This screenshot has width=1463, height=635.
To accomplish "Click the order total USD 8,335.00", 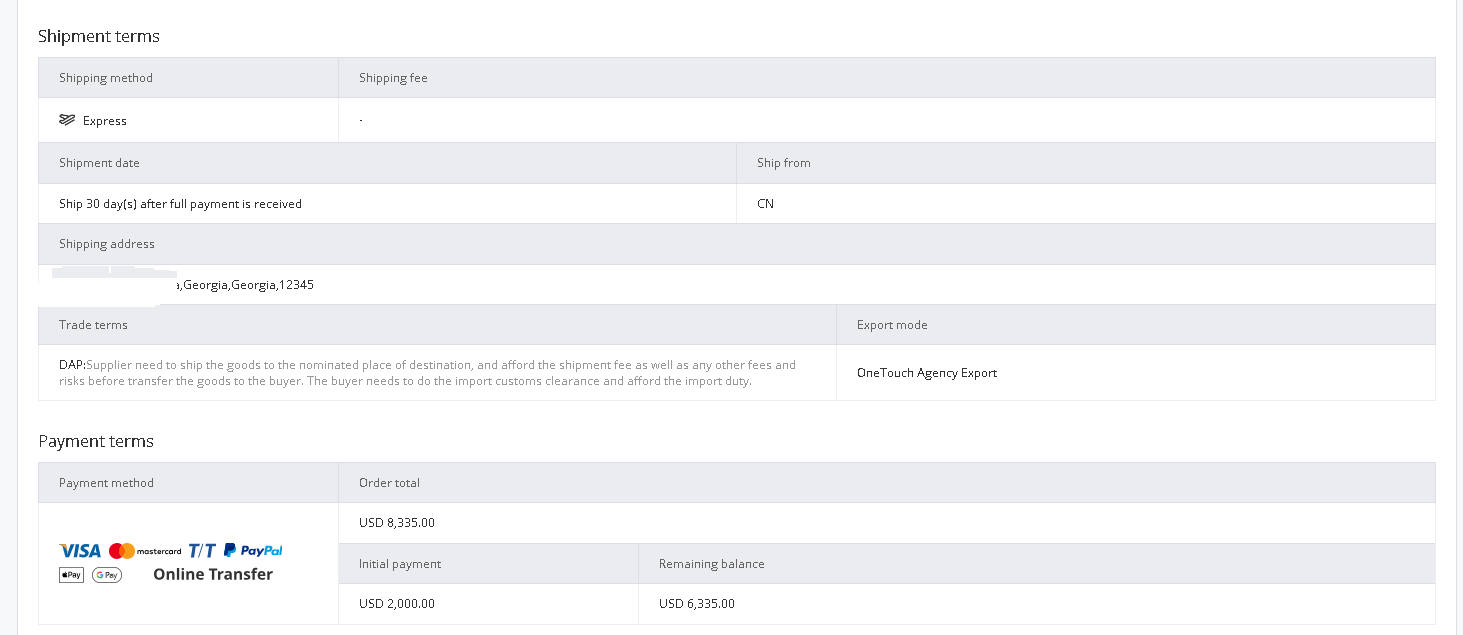I will tap(397, 523).
